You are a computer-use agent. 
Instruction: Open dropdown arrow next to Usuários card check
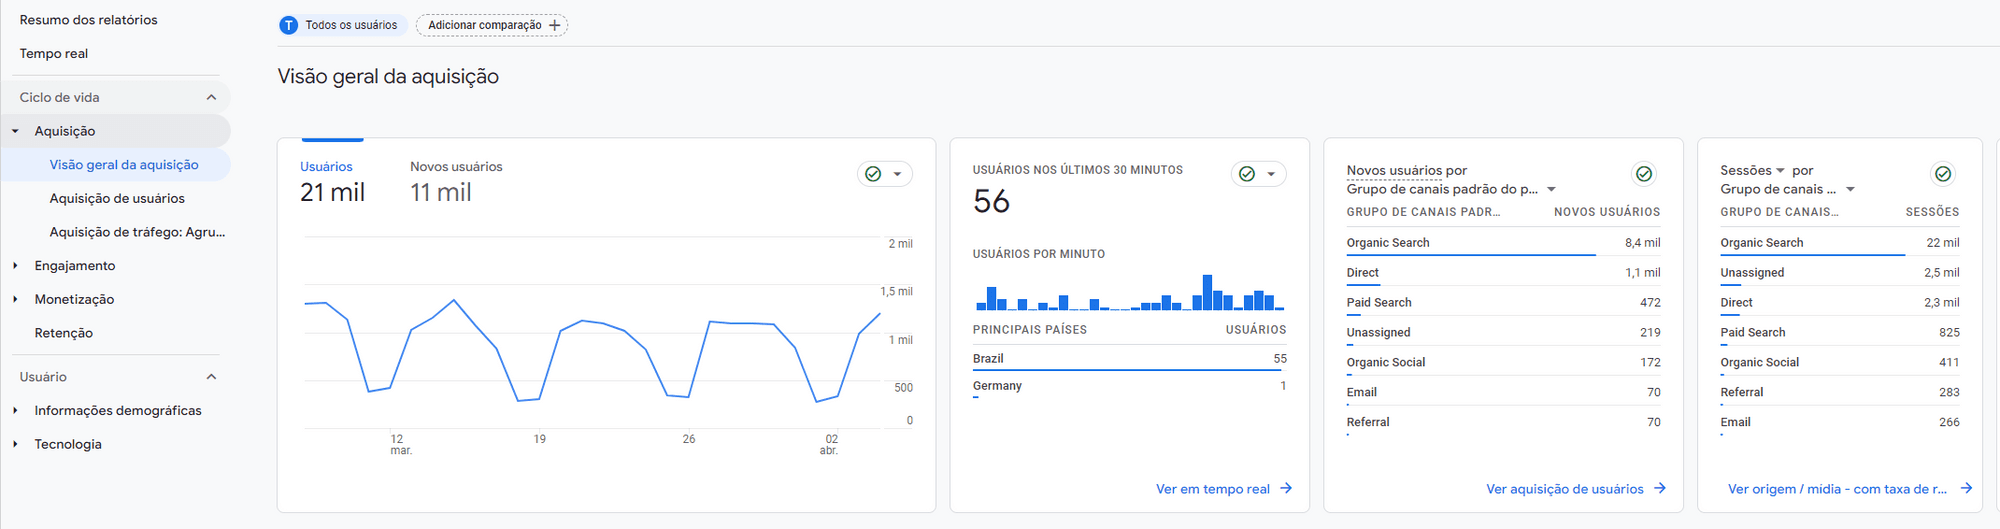pos(897,174)
